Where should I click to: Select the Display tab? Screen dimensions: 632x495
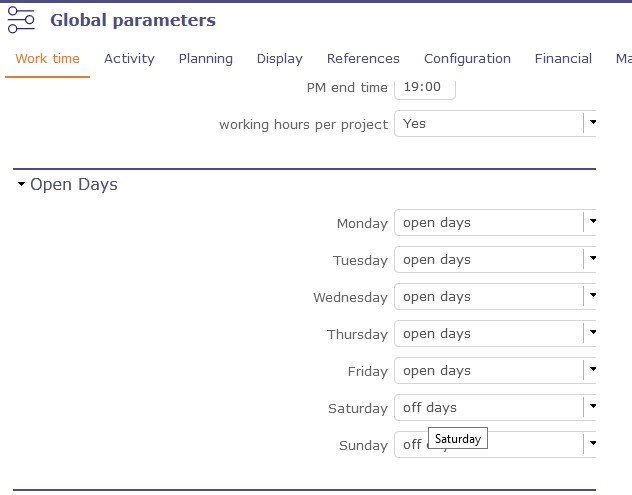(x=279, y=59)
